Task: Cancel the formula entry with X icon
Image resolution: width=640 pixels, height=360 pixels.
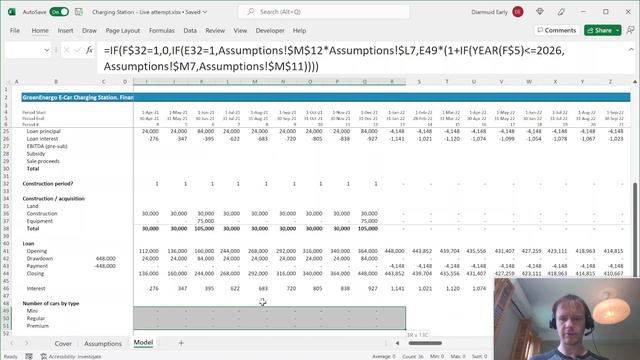Action: [66, 50]
